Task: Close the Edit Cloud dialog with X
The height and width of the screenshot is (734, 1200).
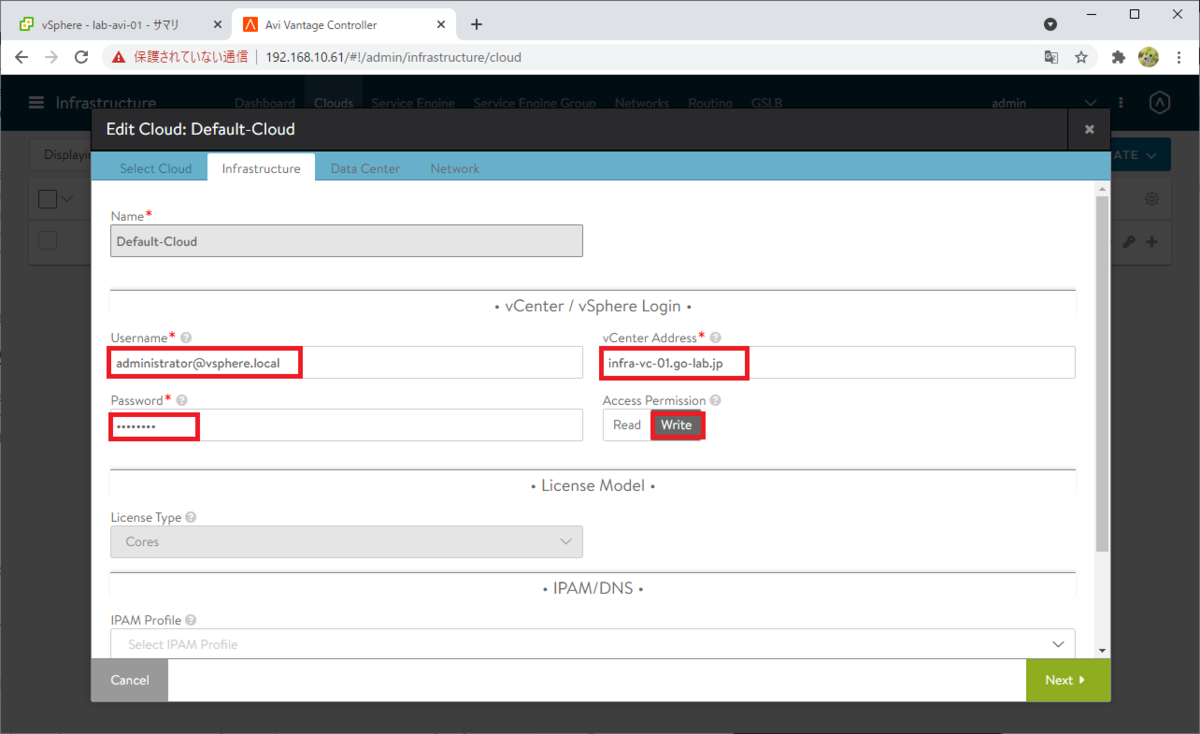Action: 1089,129
